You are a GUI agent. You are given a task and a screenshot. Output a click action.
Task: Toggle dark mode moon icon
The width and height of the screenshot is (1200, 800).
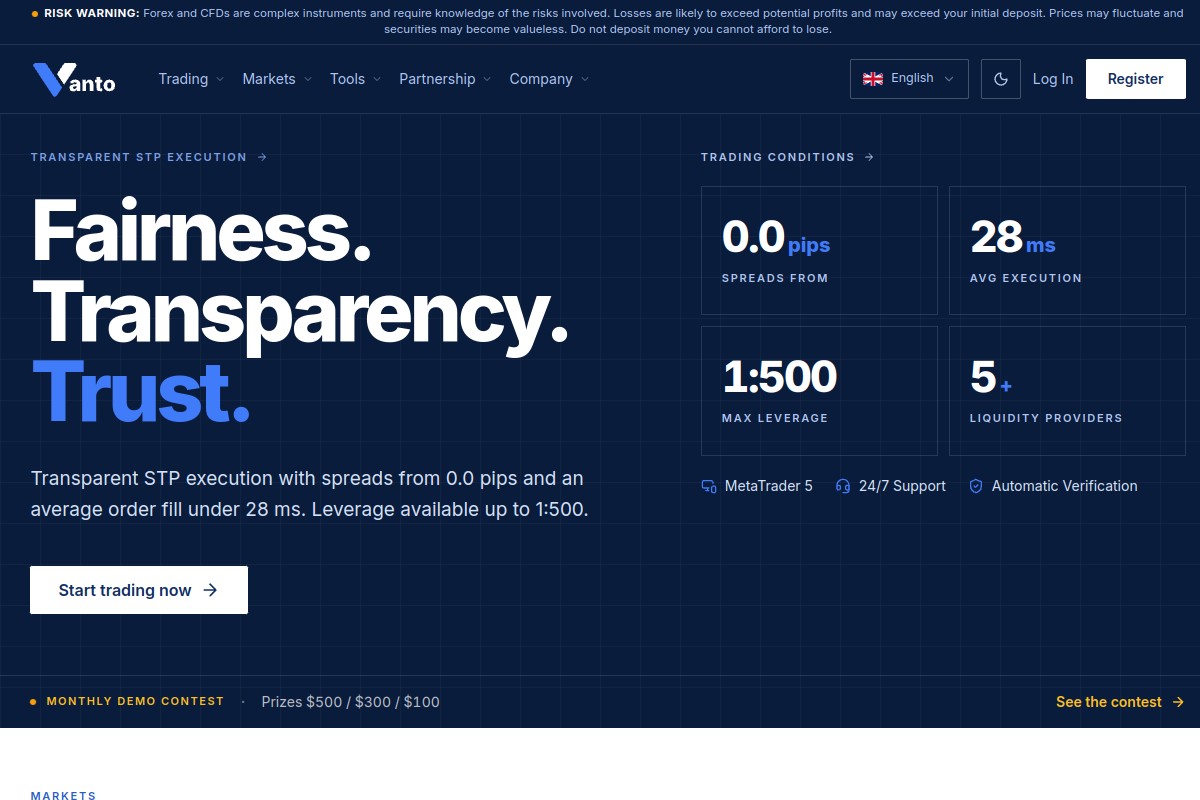(1001, 79)
